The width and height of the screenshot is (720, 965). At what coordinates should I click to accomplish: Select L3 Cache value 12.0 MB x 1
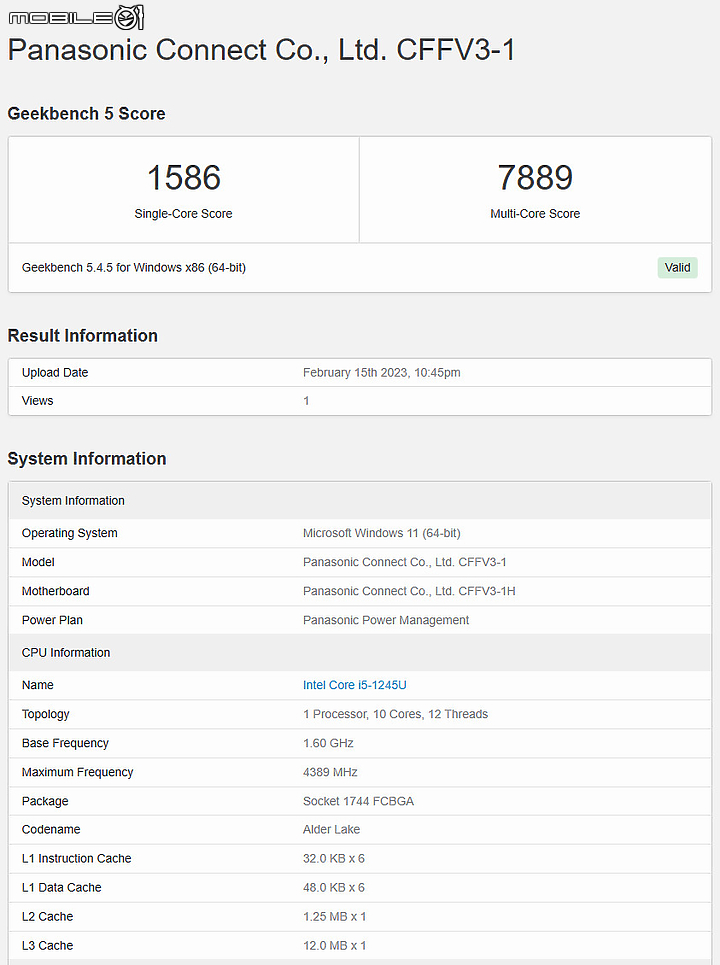(x=334, y=945)
